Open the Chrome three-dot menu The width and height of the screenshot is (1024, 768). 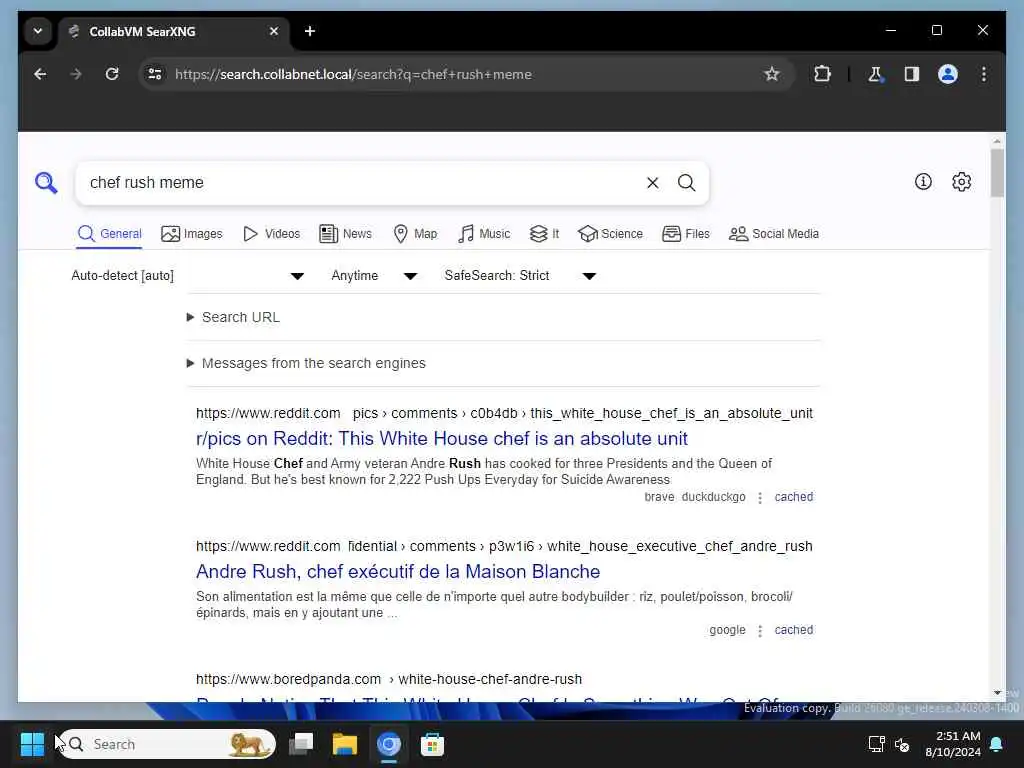click(984, 74)
